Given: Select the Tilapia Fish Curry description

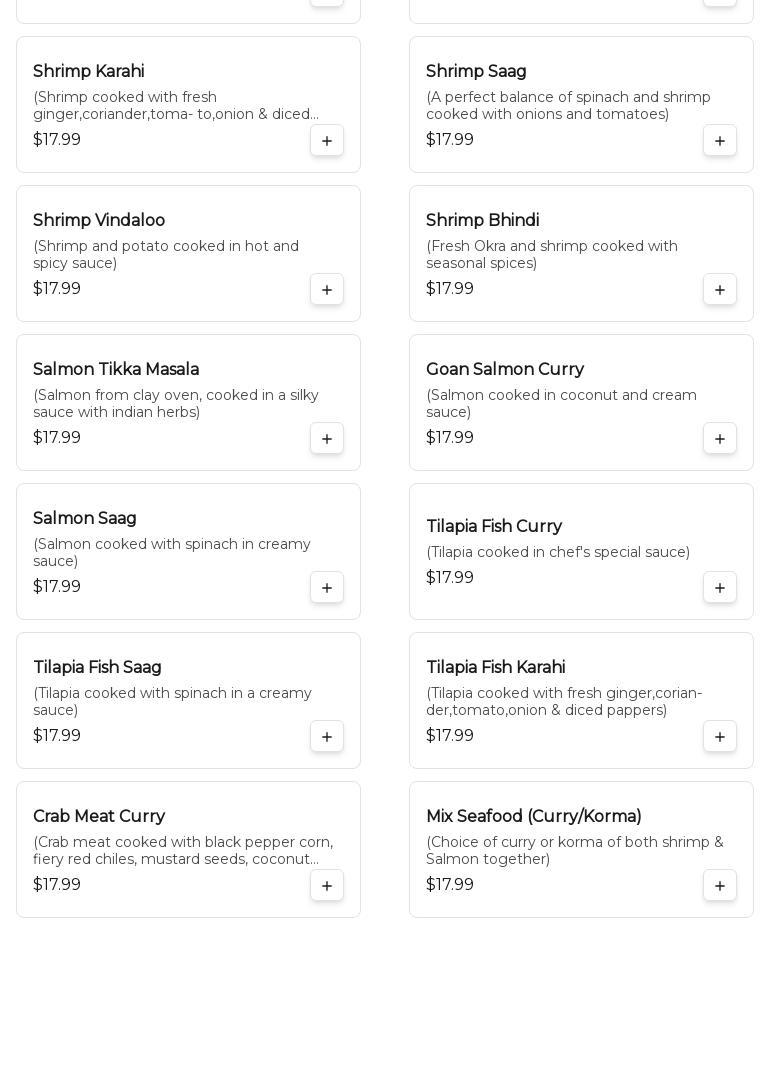Looking at the screenshot, I should 558,553.
